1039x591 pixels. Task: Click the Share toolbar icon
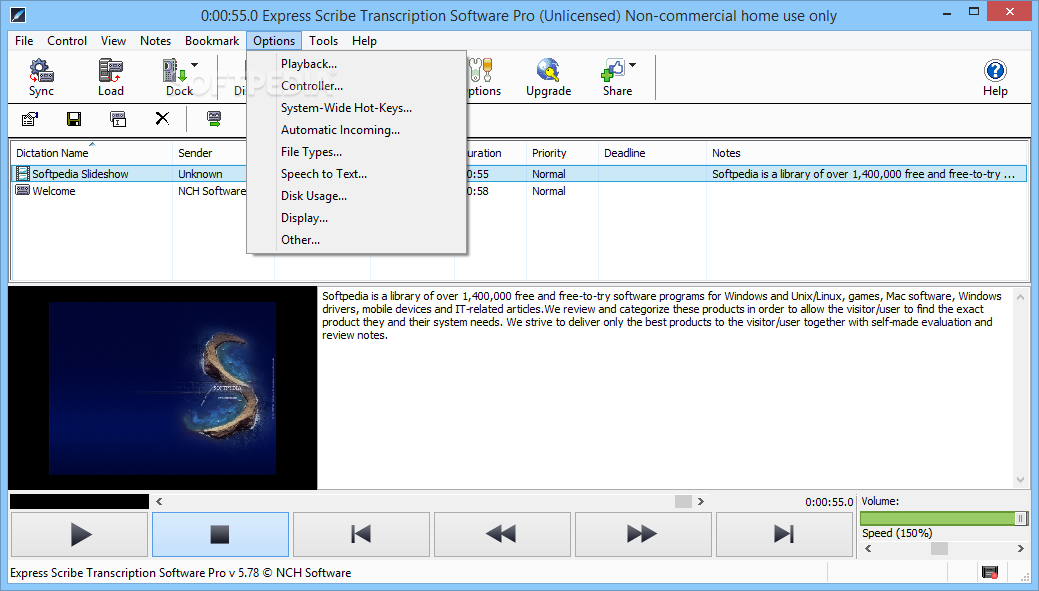(616, 78)
